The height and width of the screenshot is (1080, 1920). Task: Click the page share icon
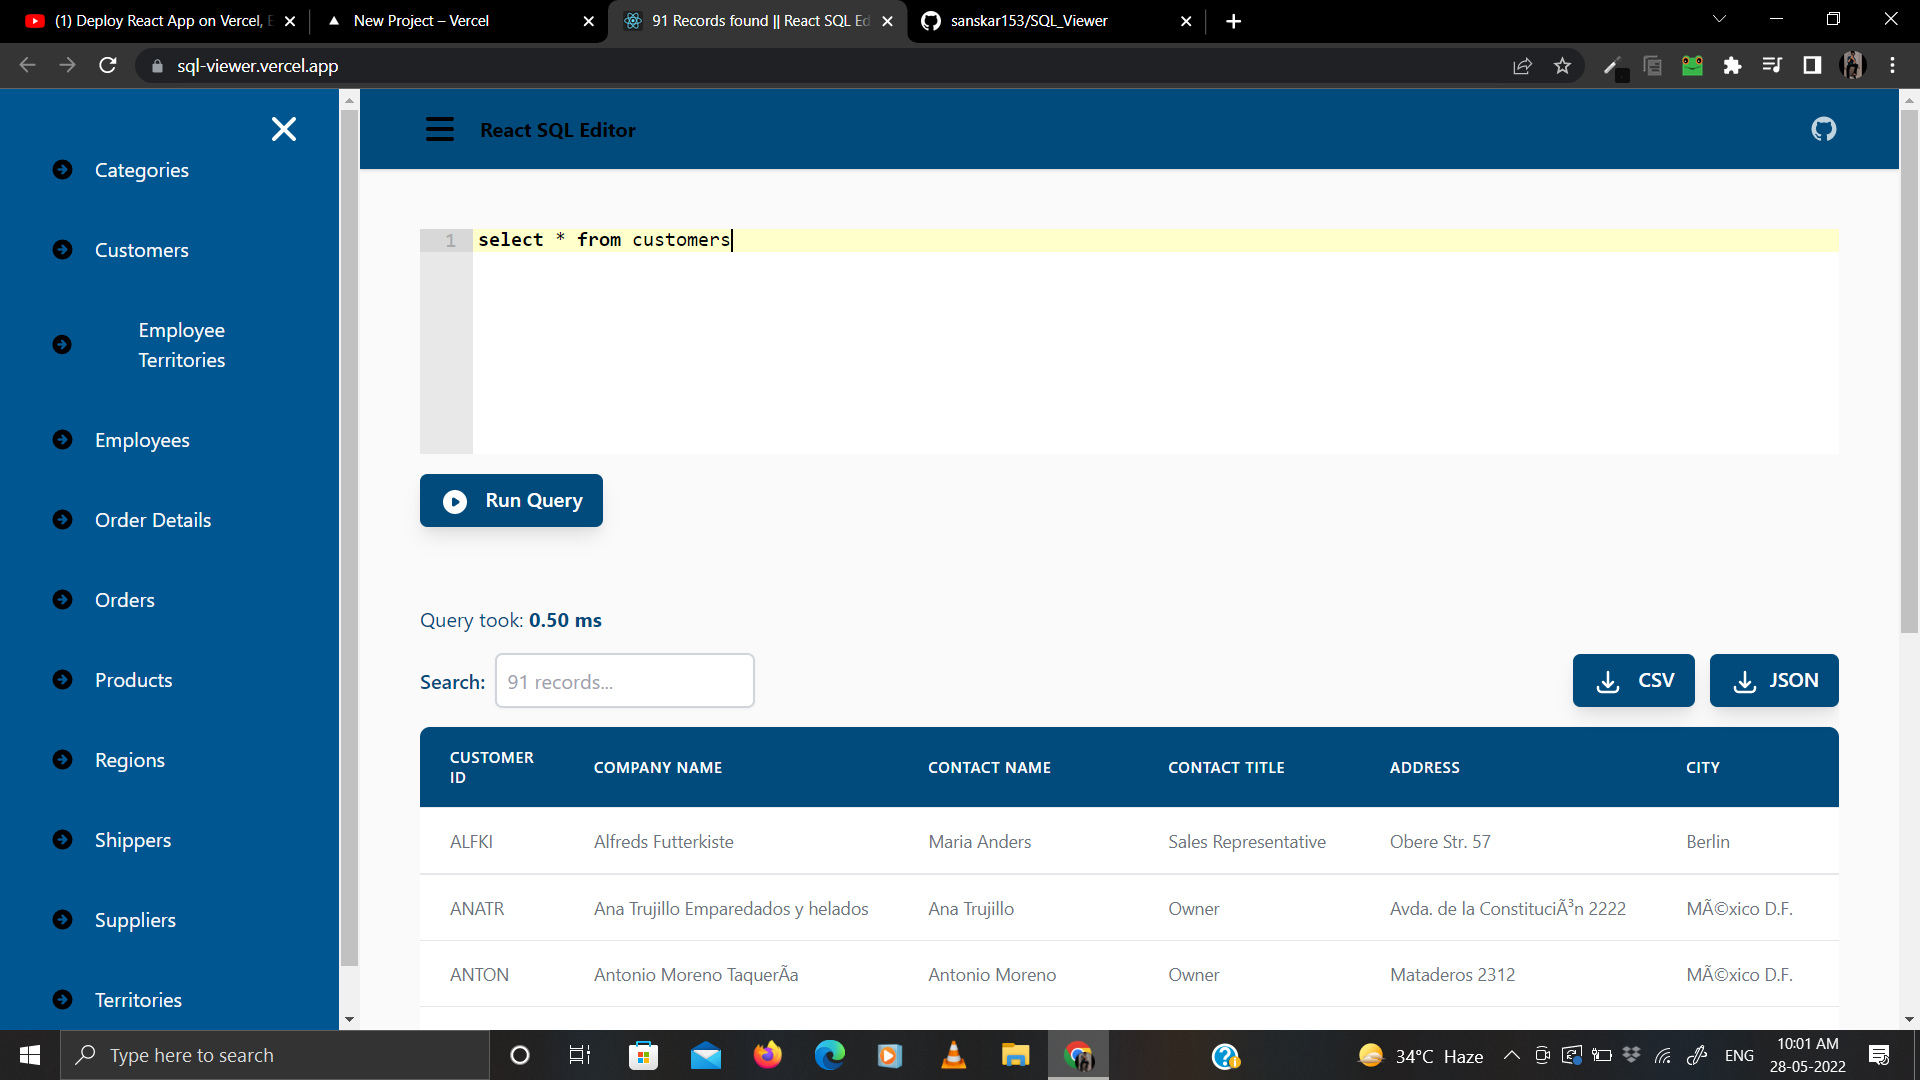(x=1523, y=65)
